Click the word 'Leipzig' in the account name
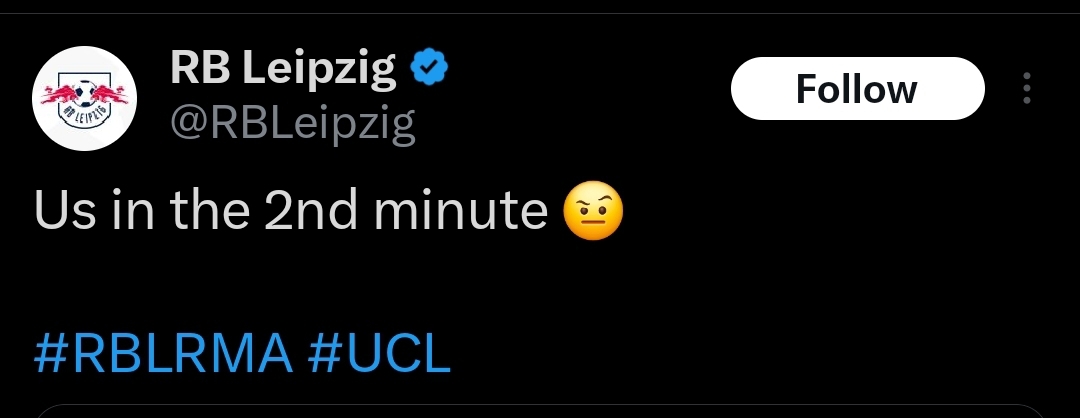The image size is (1080, 418). (320, 70)
